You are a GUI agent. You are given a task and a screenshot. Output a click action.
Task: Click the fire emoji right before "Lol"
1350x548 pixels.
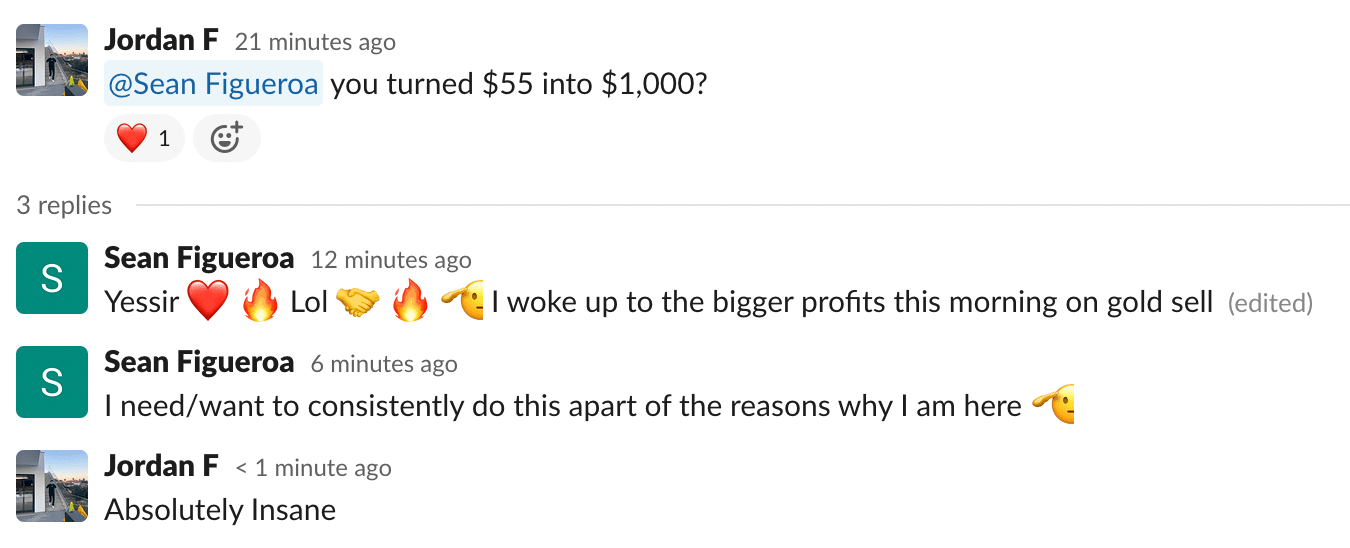[x=260, y=302]
